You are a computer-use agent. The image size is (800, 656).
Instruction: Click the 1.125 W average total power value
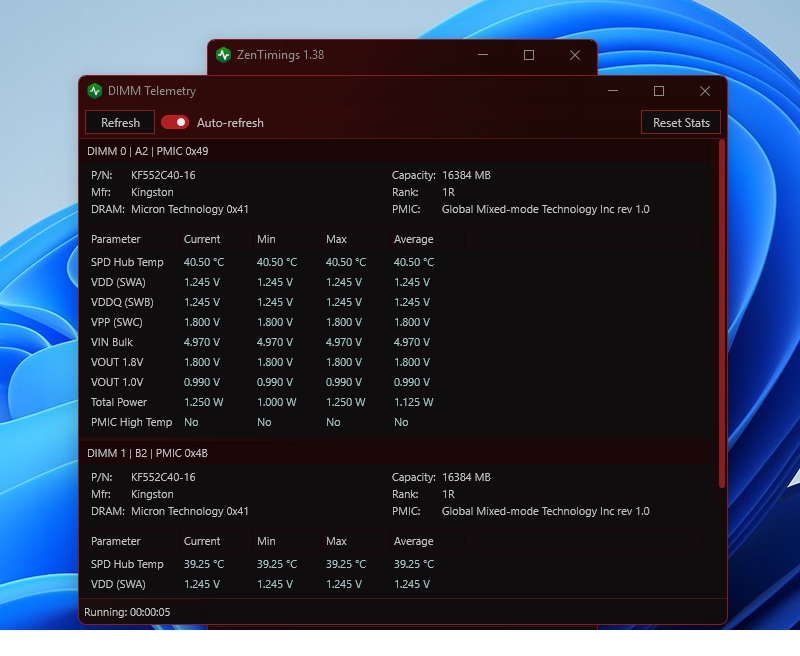pos(413,402)
